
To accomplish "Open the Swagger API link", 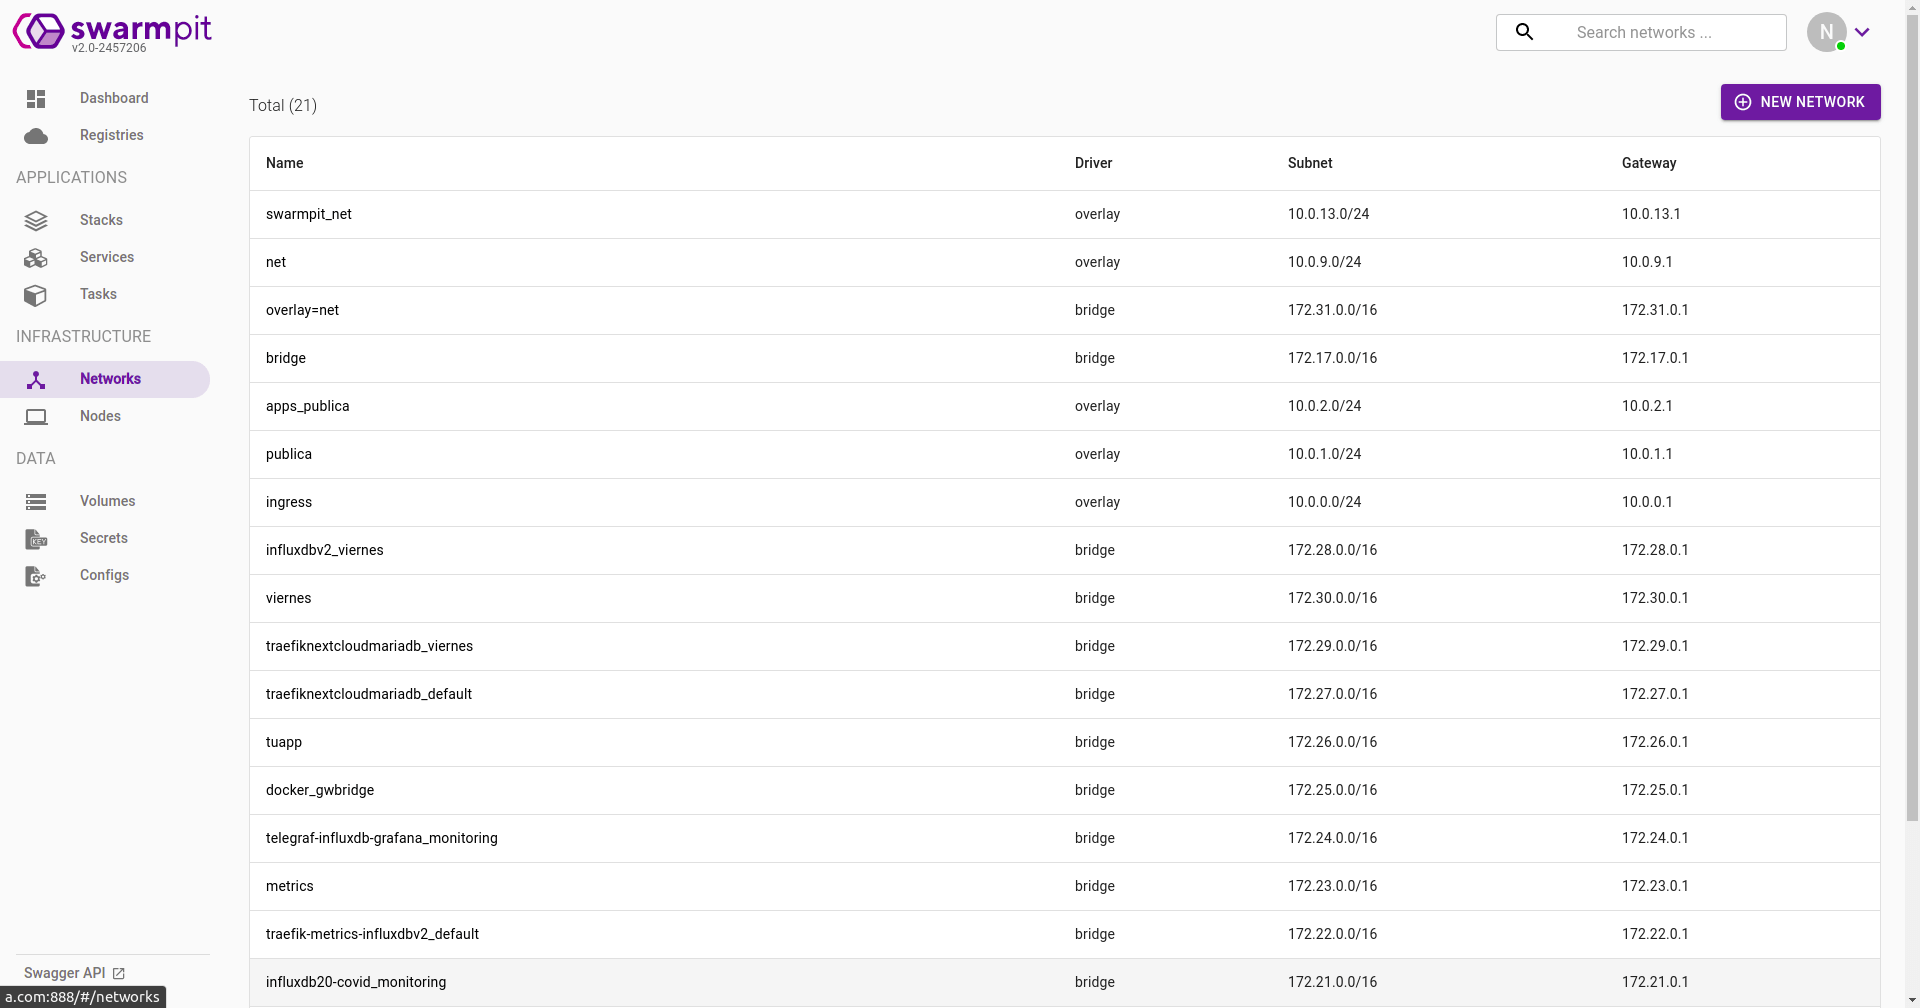I will (x=74, y=973).
